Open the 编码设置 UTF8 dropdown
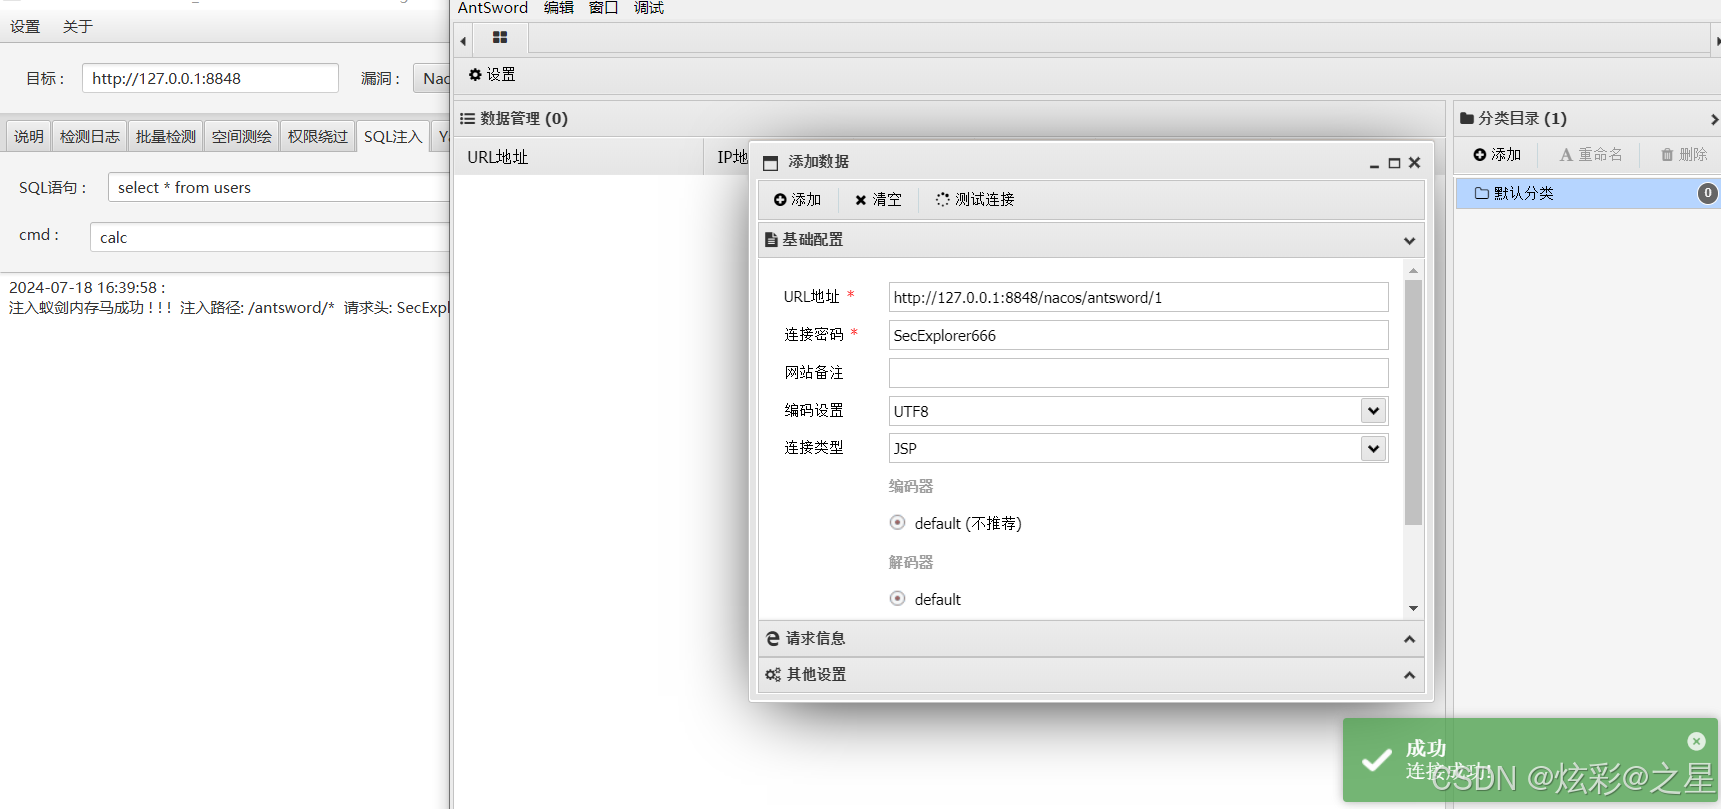 (1373, 411)
